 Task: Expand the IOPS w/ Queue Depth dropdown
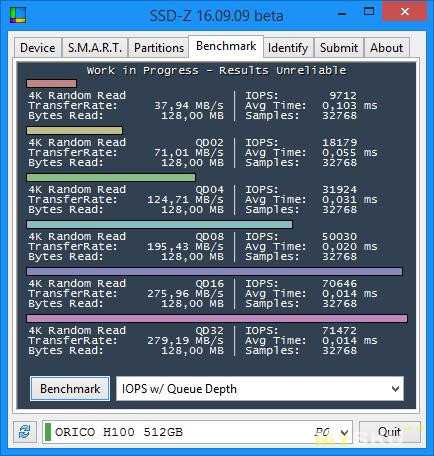tap(260, 389)
